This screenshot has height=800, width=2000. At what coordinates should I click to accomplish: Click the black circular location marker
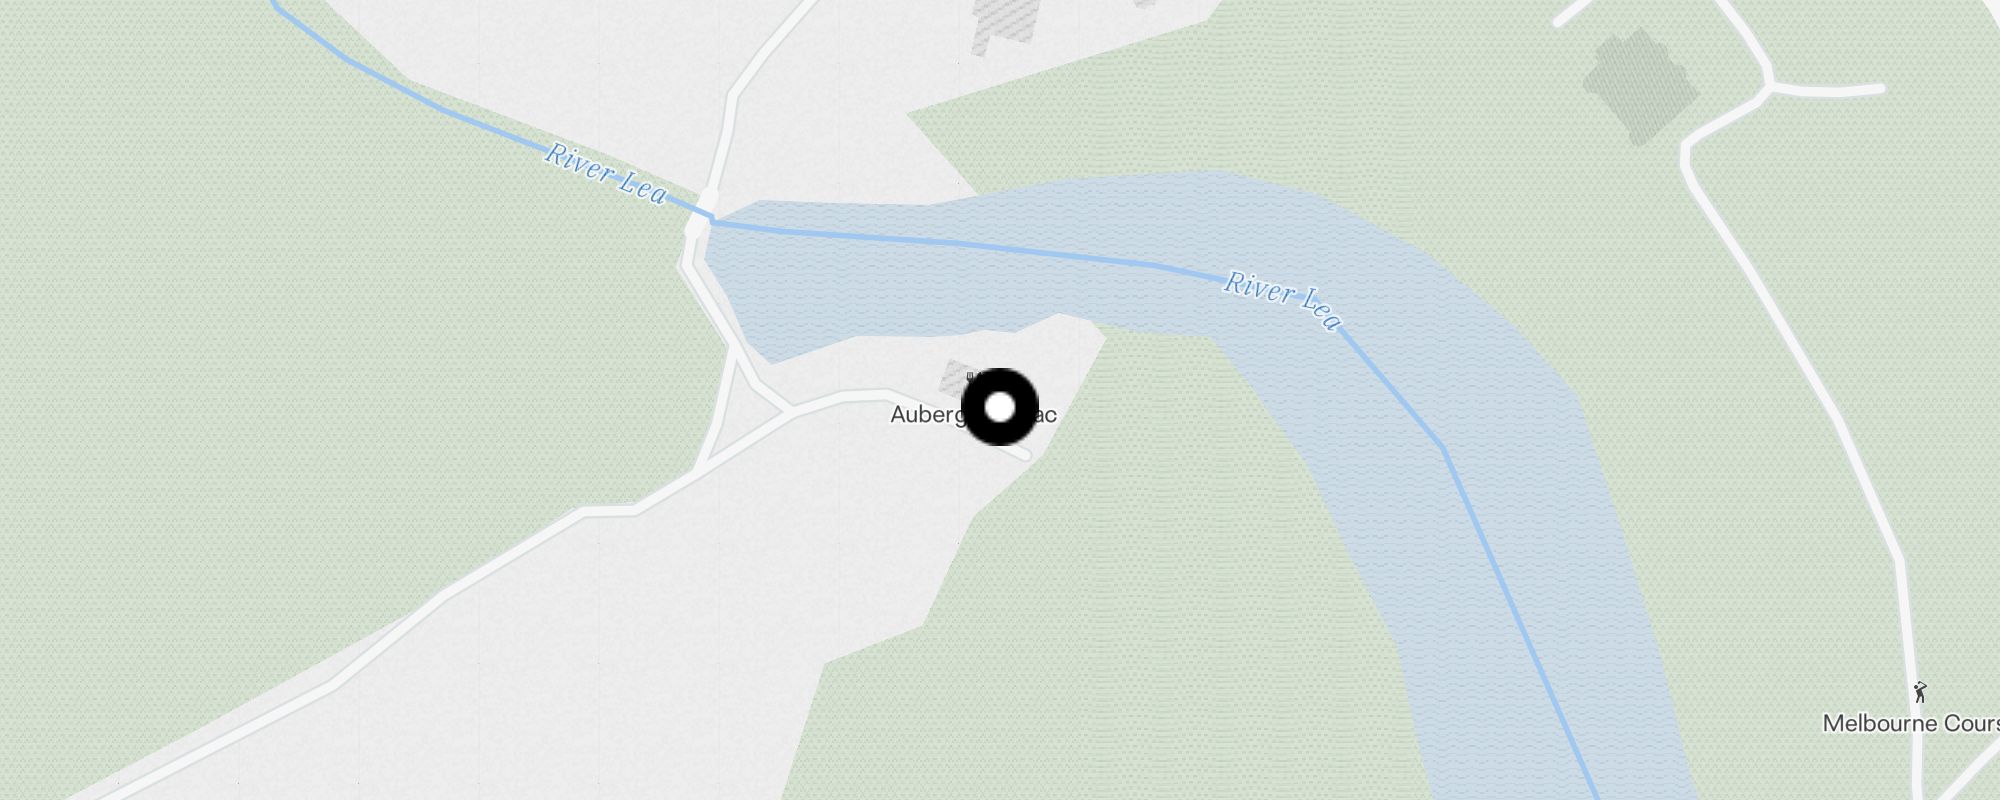(1000, 407)
